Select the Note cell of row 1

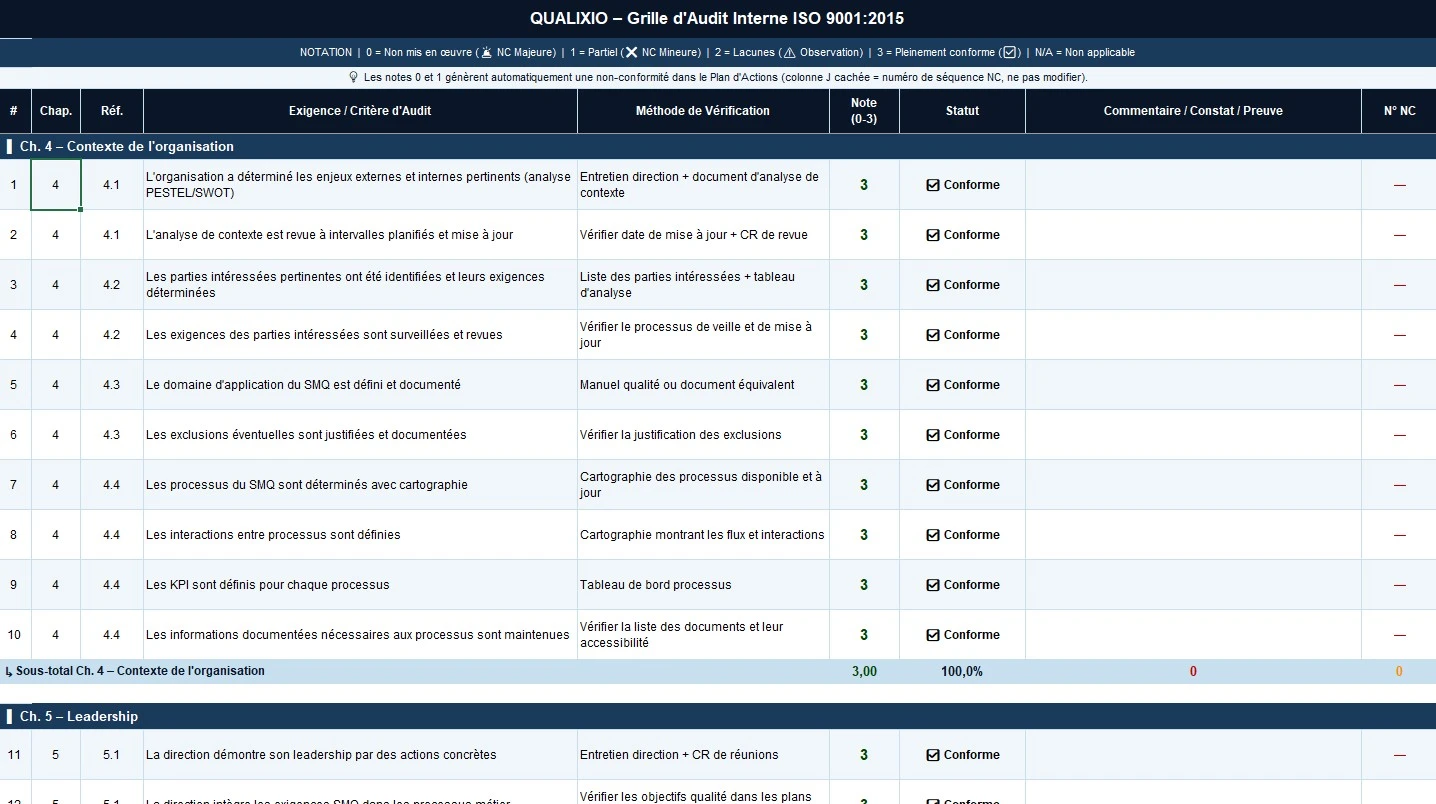tap(864, 185)
